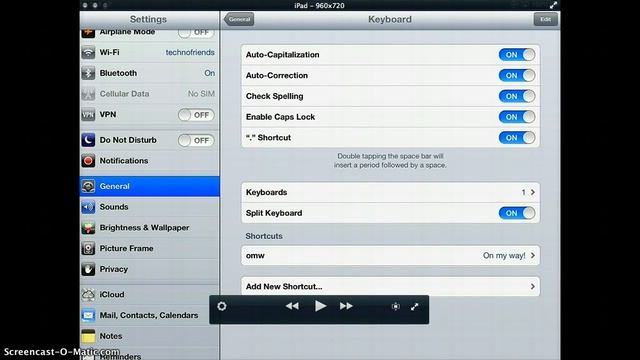The height and width of the screenshot is (360, 640).
Task: Rewind using the playback bar button
Action: click(x=292, y=306)
